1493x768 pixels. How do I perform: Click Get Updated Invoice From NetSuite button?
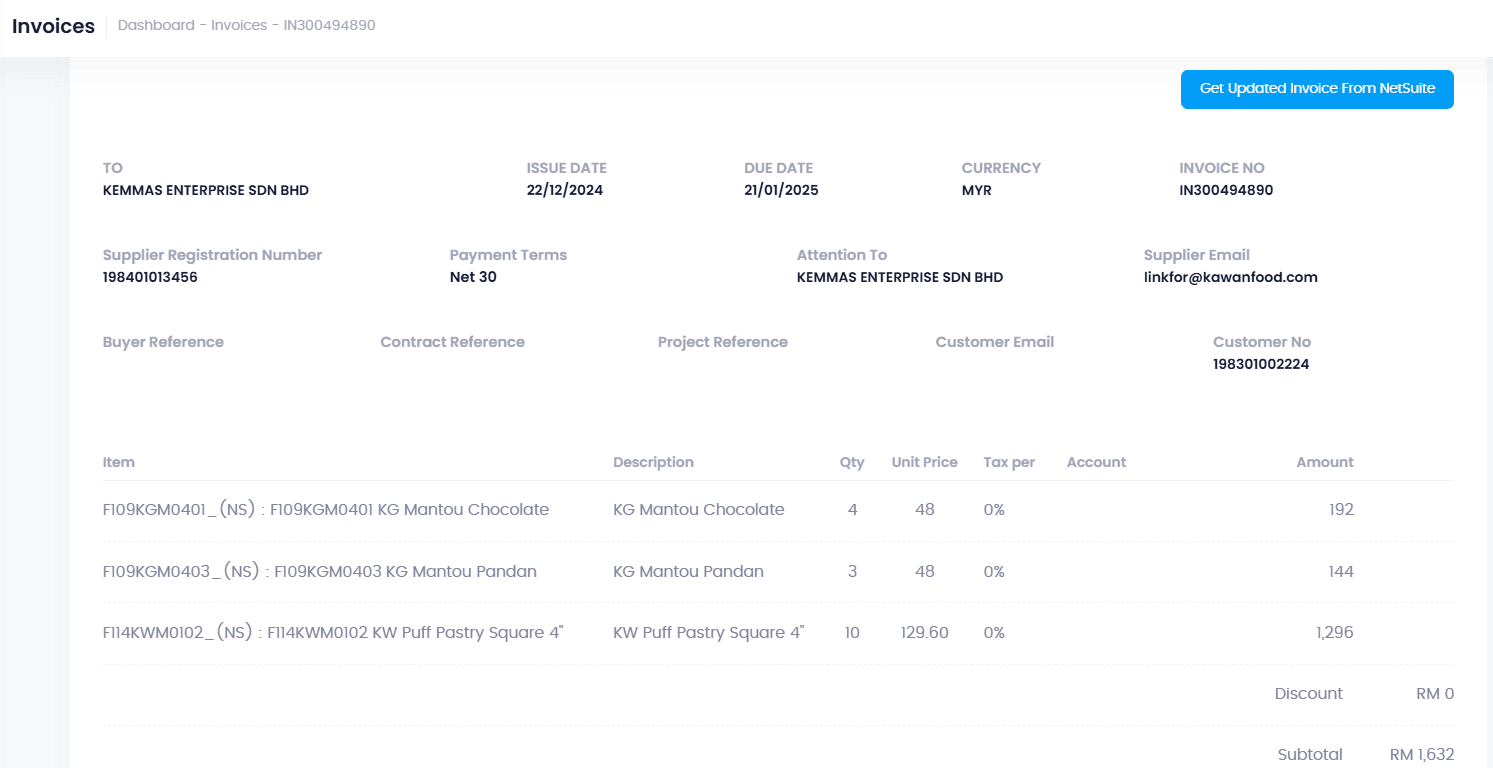coord(1316,89)
